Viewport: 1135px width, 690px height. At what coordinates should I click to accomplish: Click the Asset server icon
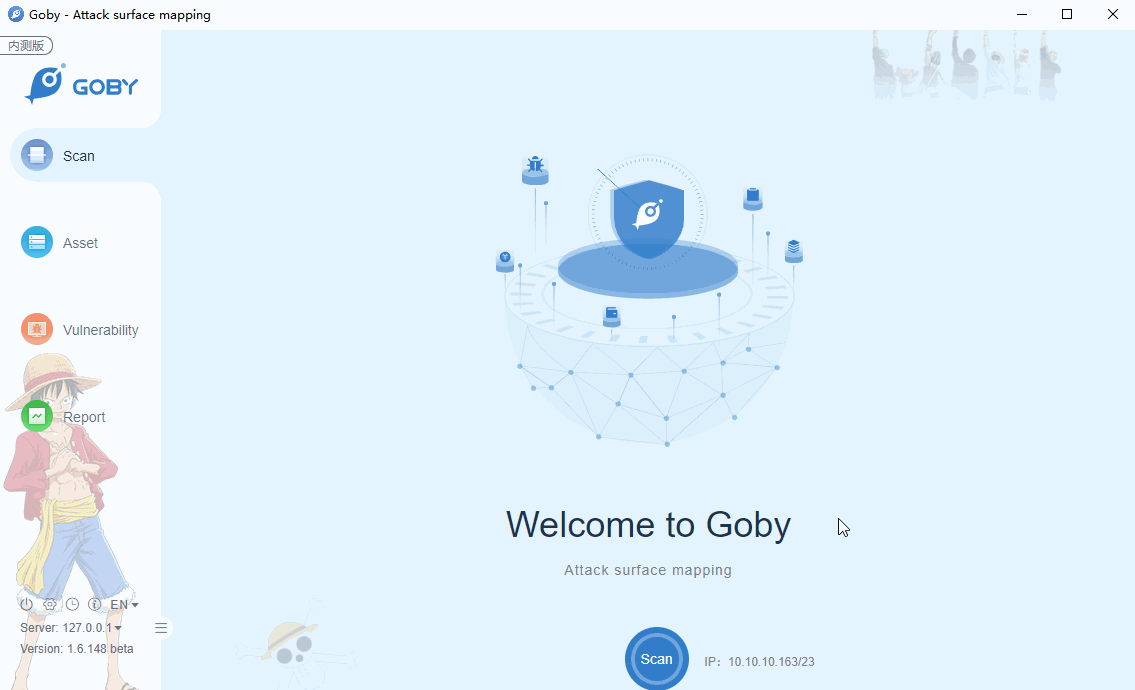[x=37, y=242]
